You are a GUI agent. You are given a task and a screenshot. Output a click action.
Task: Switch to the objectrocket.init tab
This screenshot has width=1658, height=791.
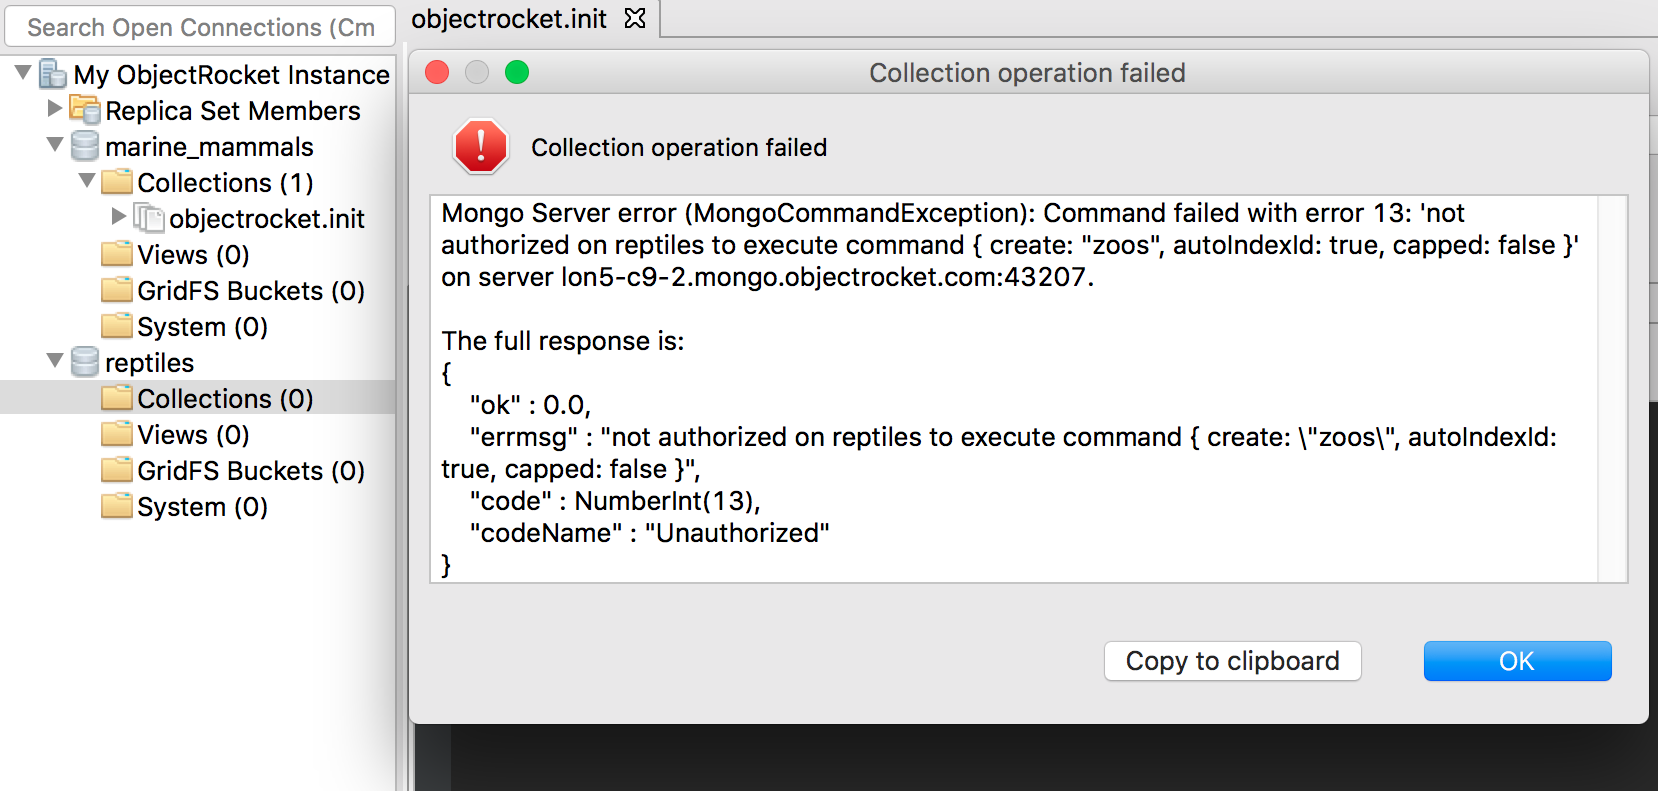510,17
